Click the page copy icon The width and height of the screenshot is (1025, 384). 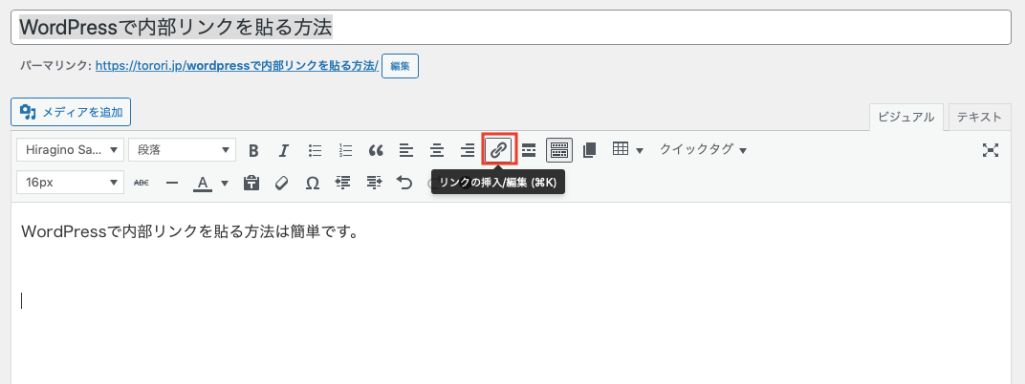pyautogui.click(x=589, y=150)
